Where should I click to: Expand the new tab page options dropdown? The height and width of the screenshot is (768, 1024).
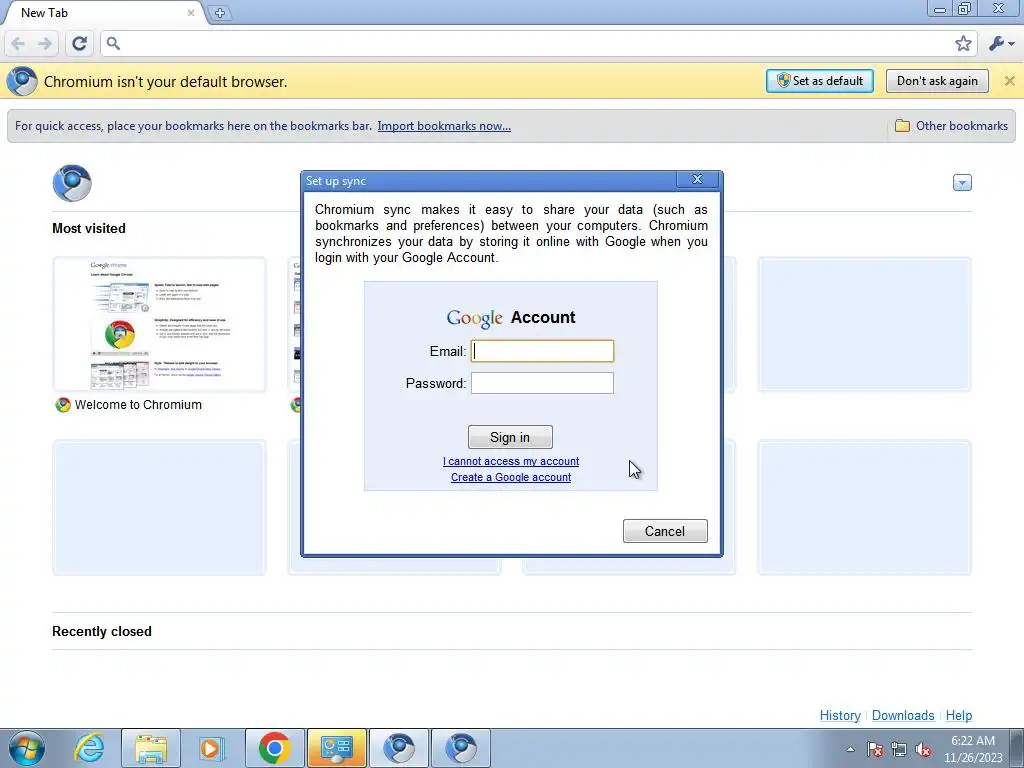962,183
